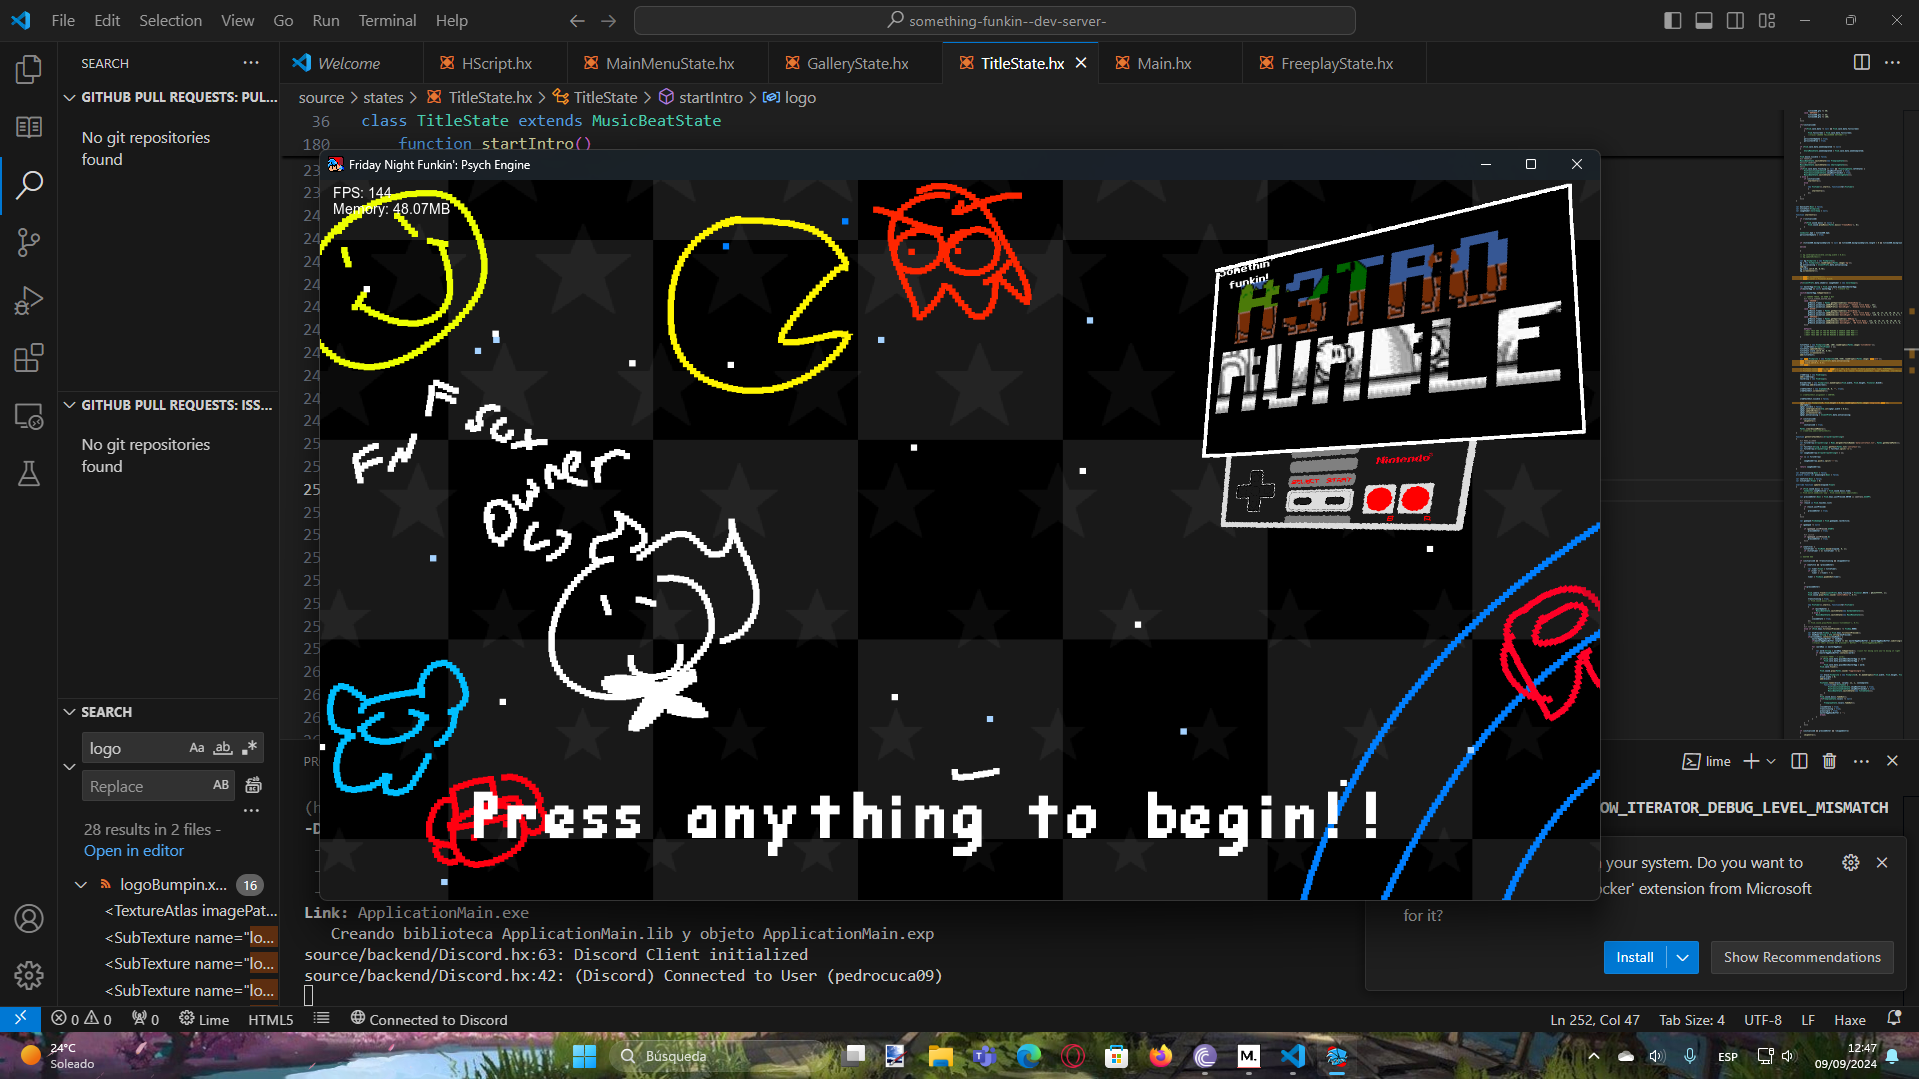1919x1079 pixels.
Task: Switch to the FreeplayState.hx tab
Action: tap(1336, 63)
